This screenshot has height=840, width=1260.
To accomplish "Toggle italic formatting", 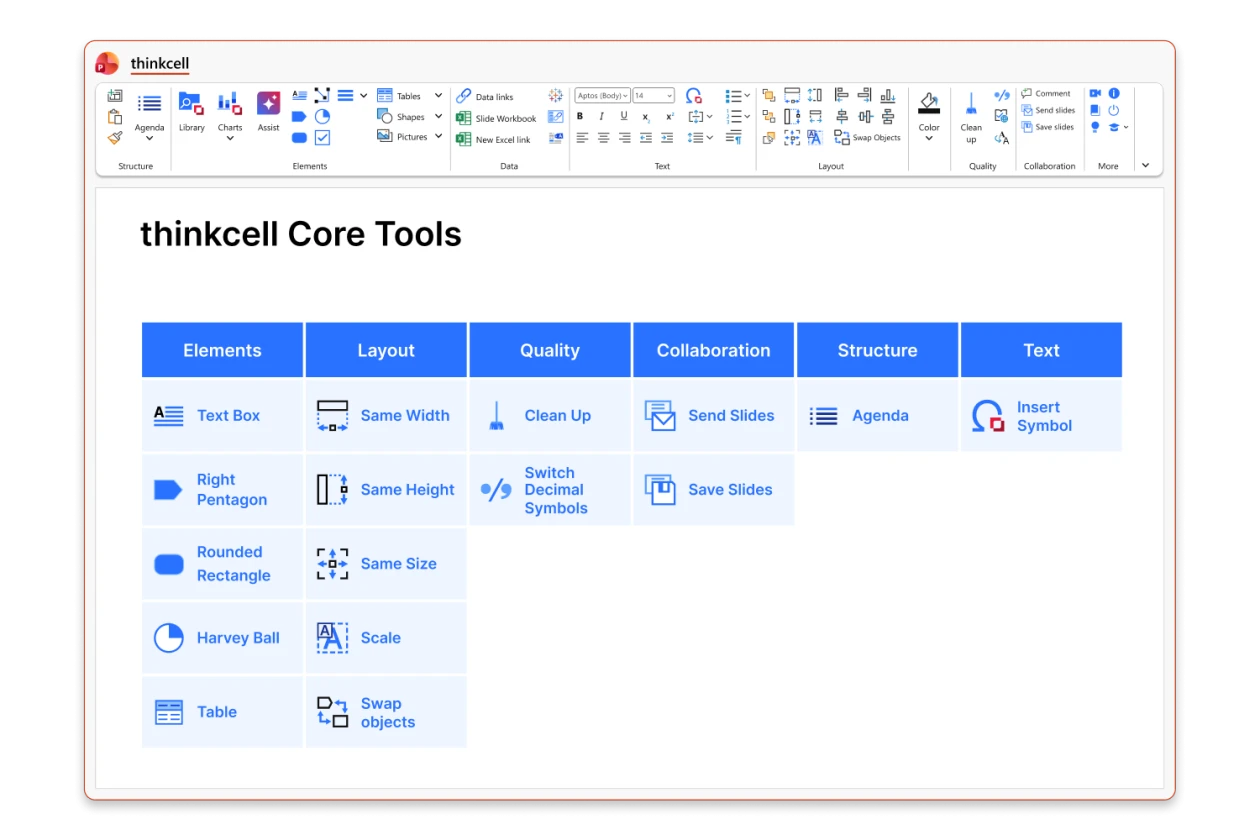I will (601, 116).
